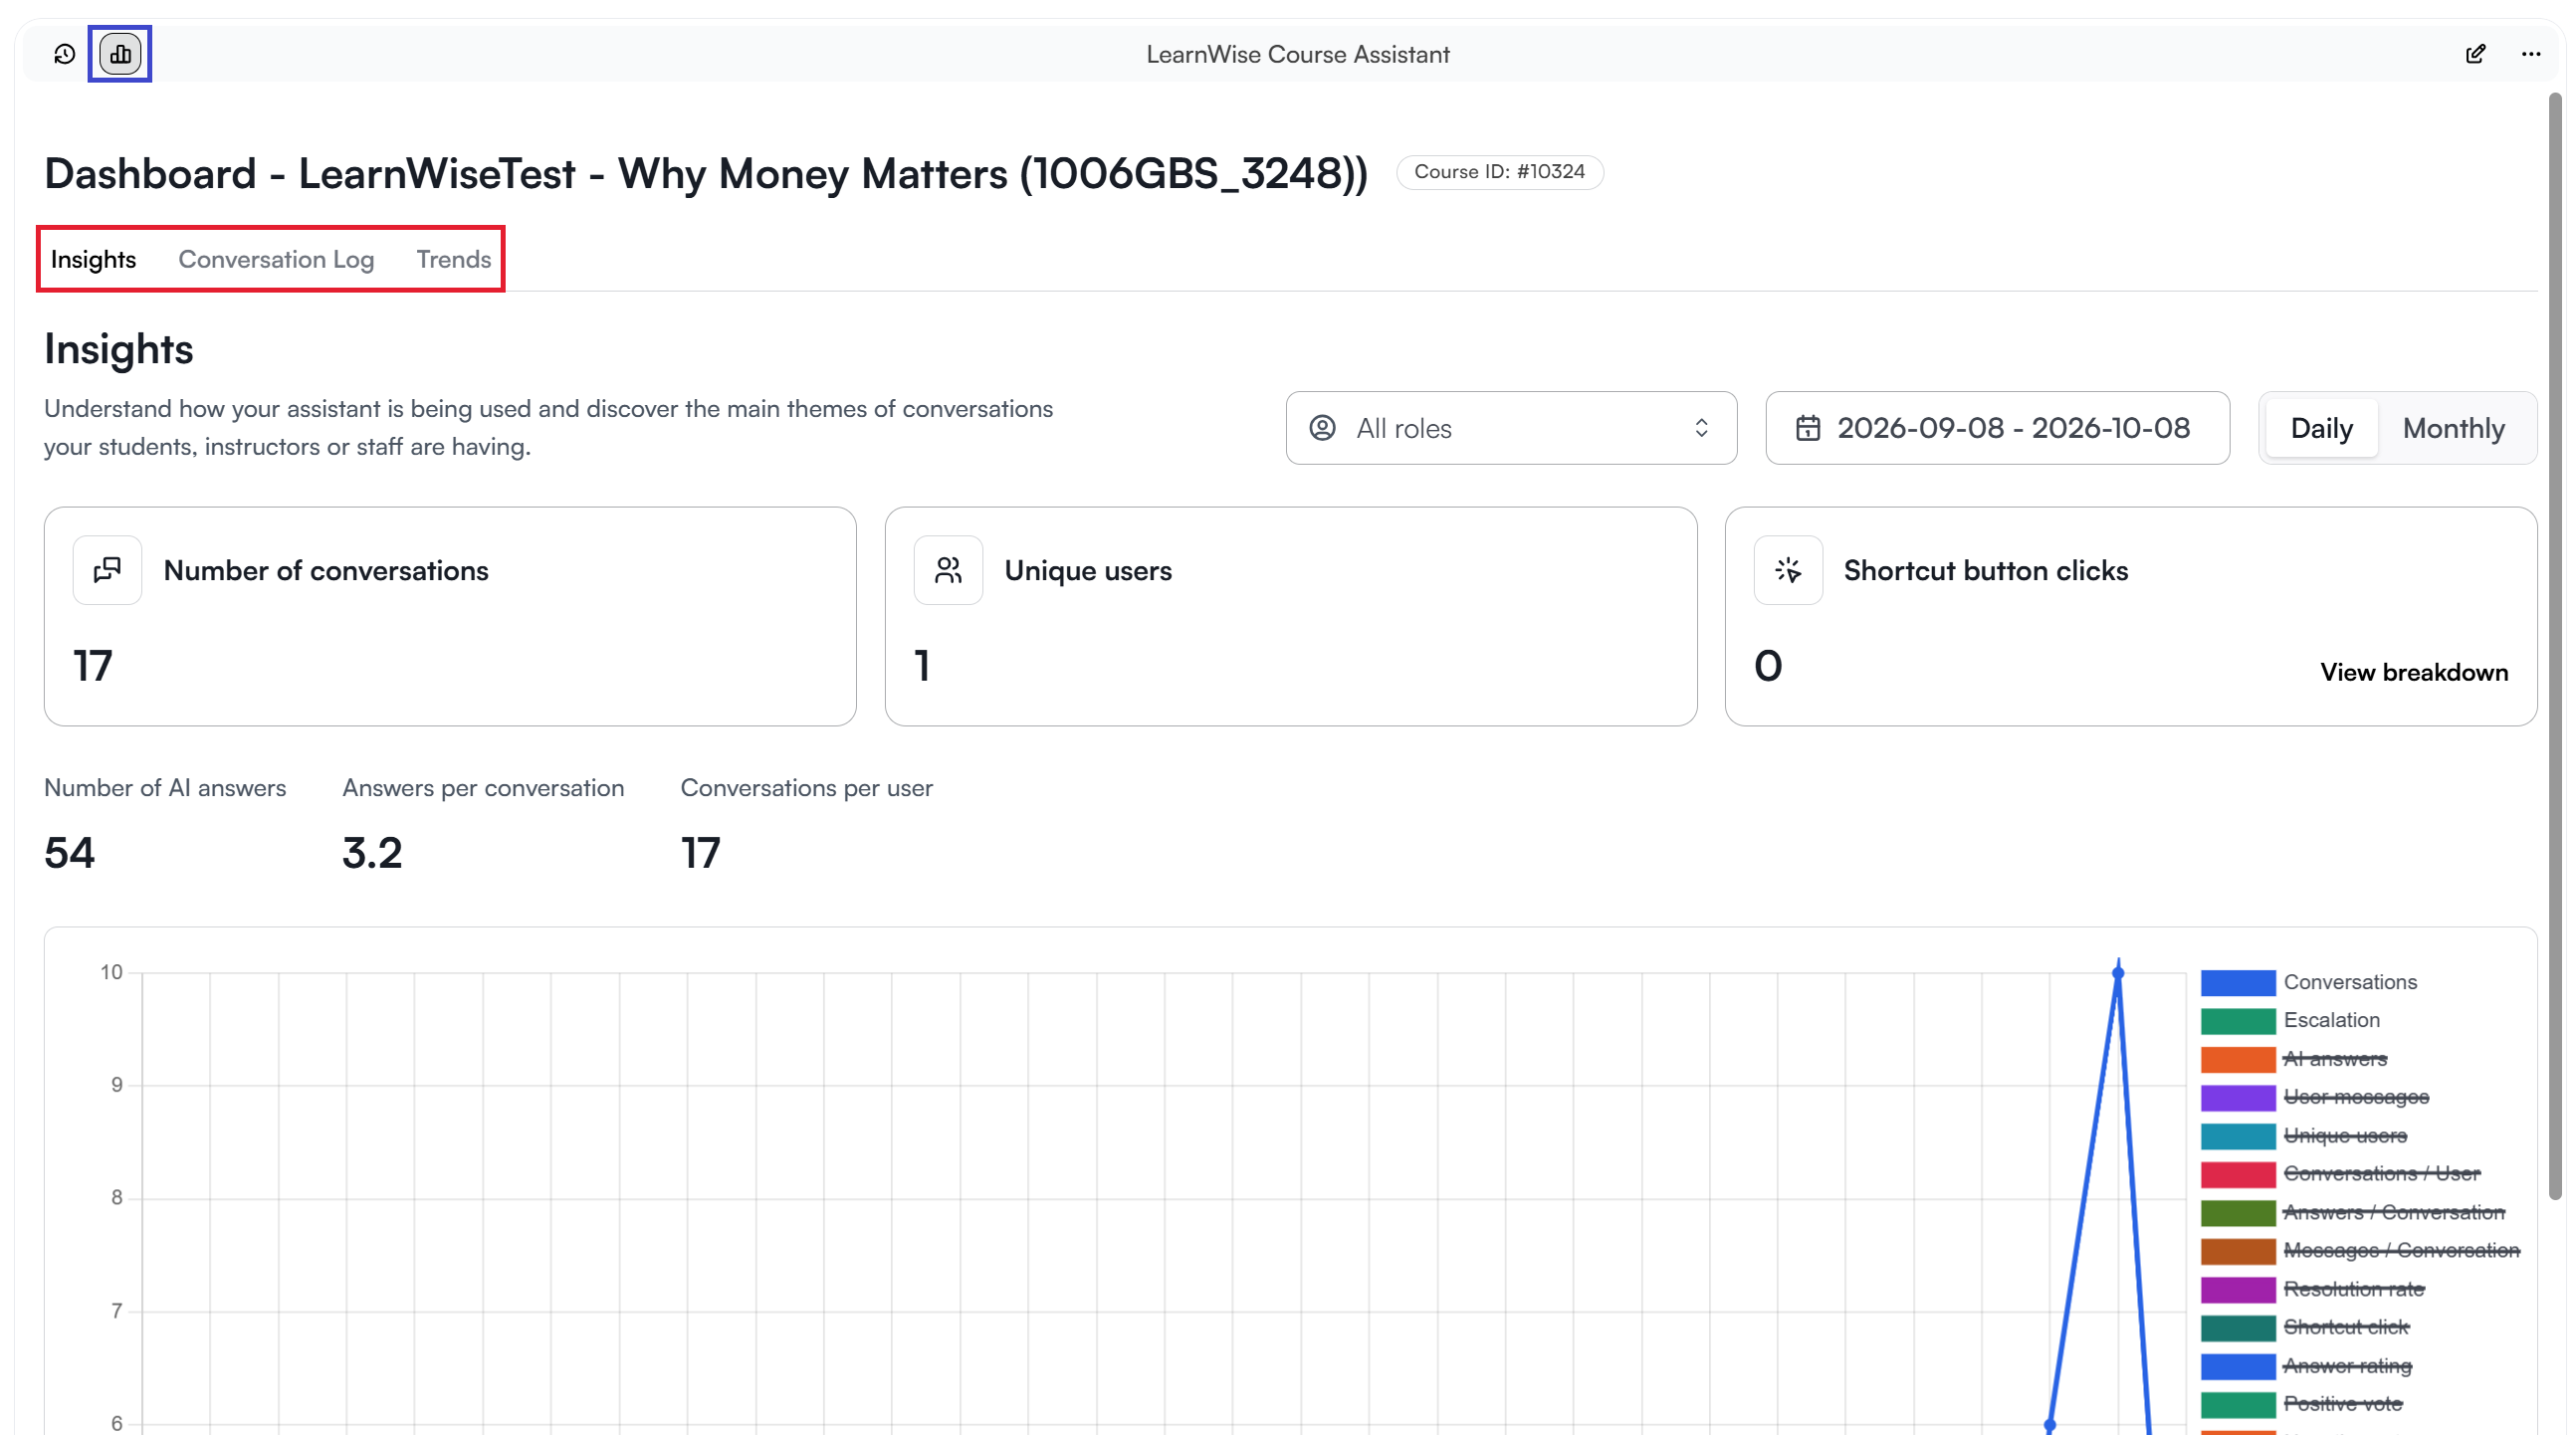The height and width of the screenshot is (1435, 2576).
Task: Click the Shortcut button clicks value 0
Action: (x=1768, y=666)
